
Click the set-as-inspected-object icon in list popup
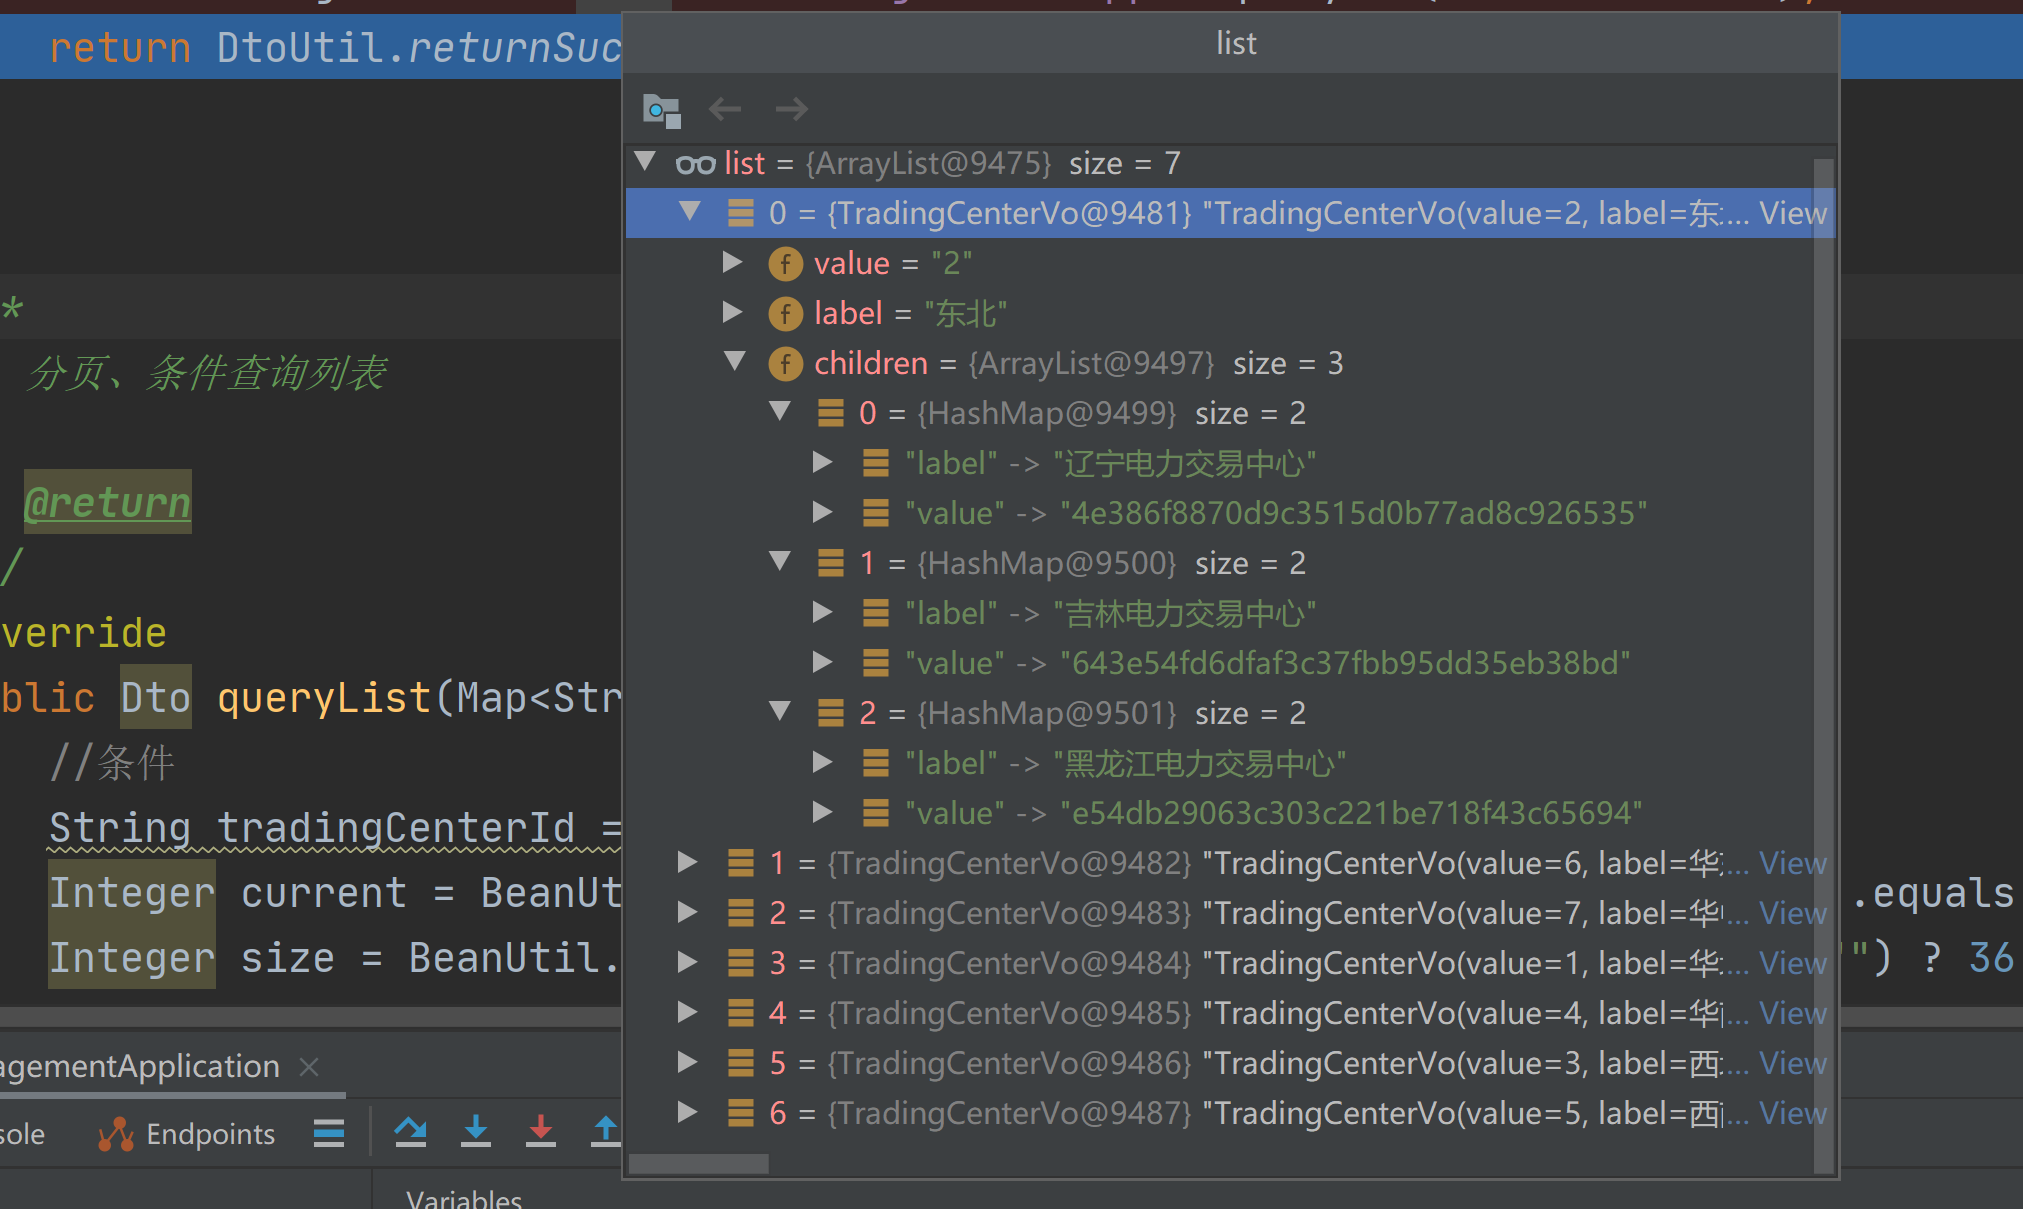click(x=661, y=110)
